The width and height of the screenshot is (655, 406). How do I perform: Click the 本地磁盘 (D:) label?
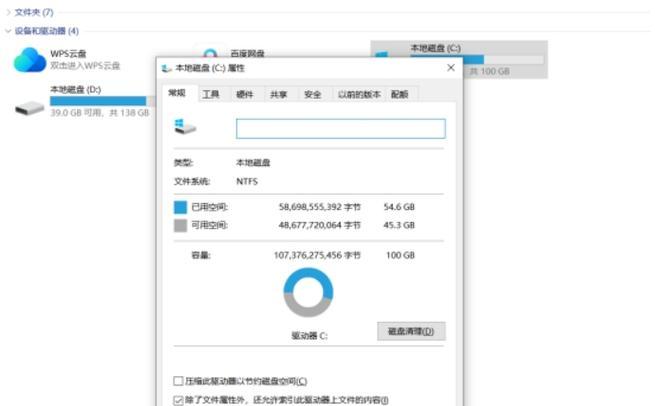[x=76, y=89]
